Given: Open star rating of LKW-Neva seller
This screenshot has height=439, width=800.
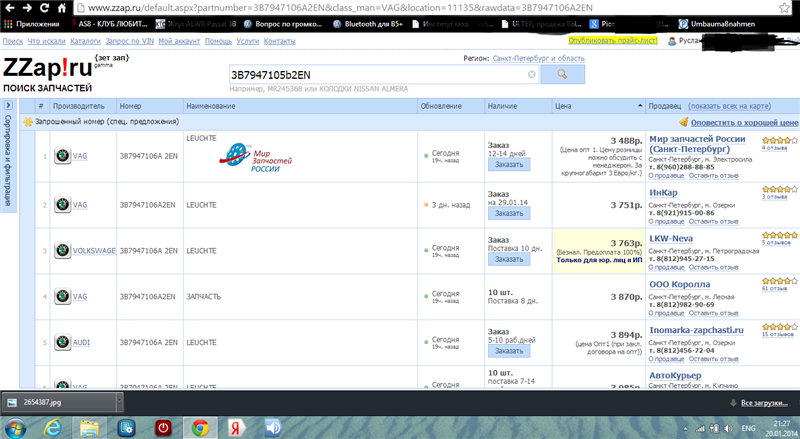Looking at the screenshot, I should click(x=780, y=235).
